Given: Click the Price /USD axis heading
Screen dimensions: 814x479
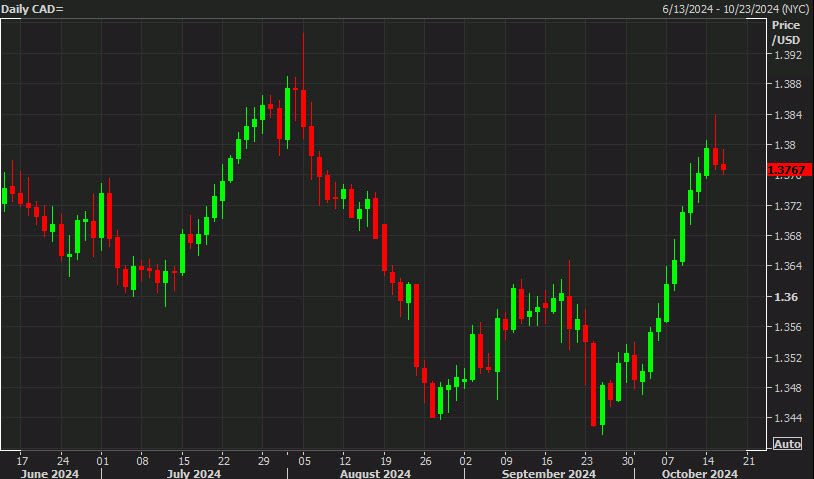Looking at the screenshot, I should [x=785, y=32].
